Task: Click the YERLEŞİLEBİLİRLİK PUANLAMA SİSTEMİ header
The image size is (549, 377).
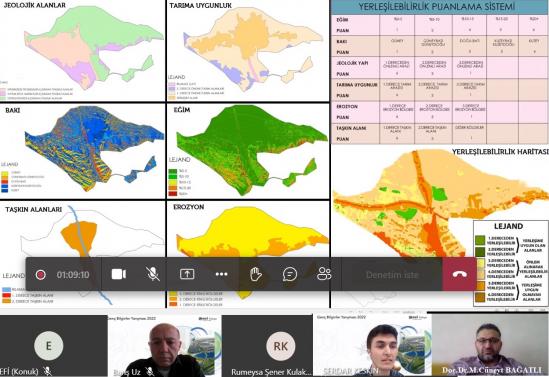Action: pyautogui.click(x=437, y=7)
